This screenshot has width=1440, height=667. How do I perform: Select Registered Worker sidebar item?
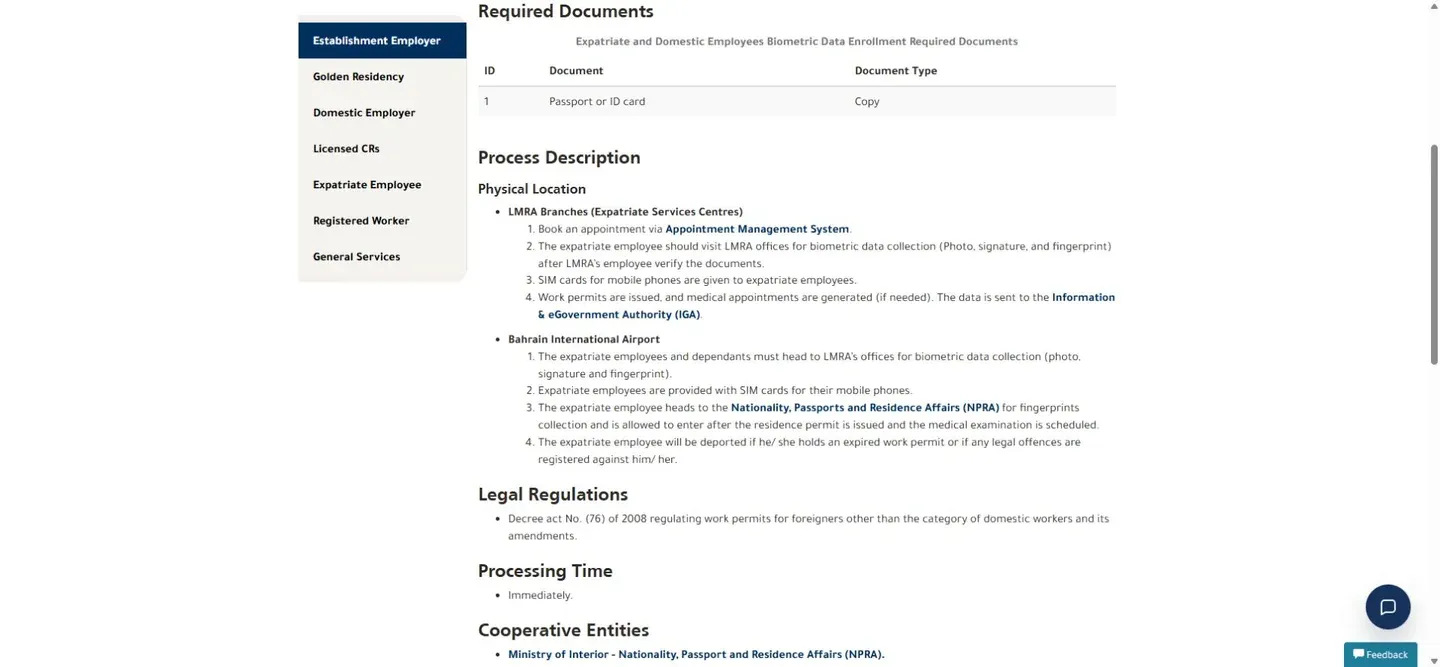click(382, 221)
